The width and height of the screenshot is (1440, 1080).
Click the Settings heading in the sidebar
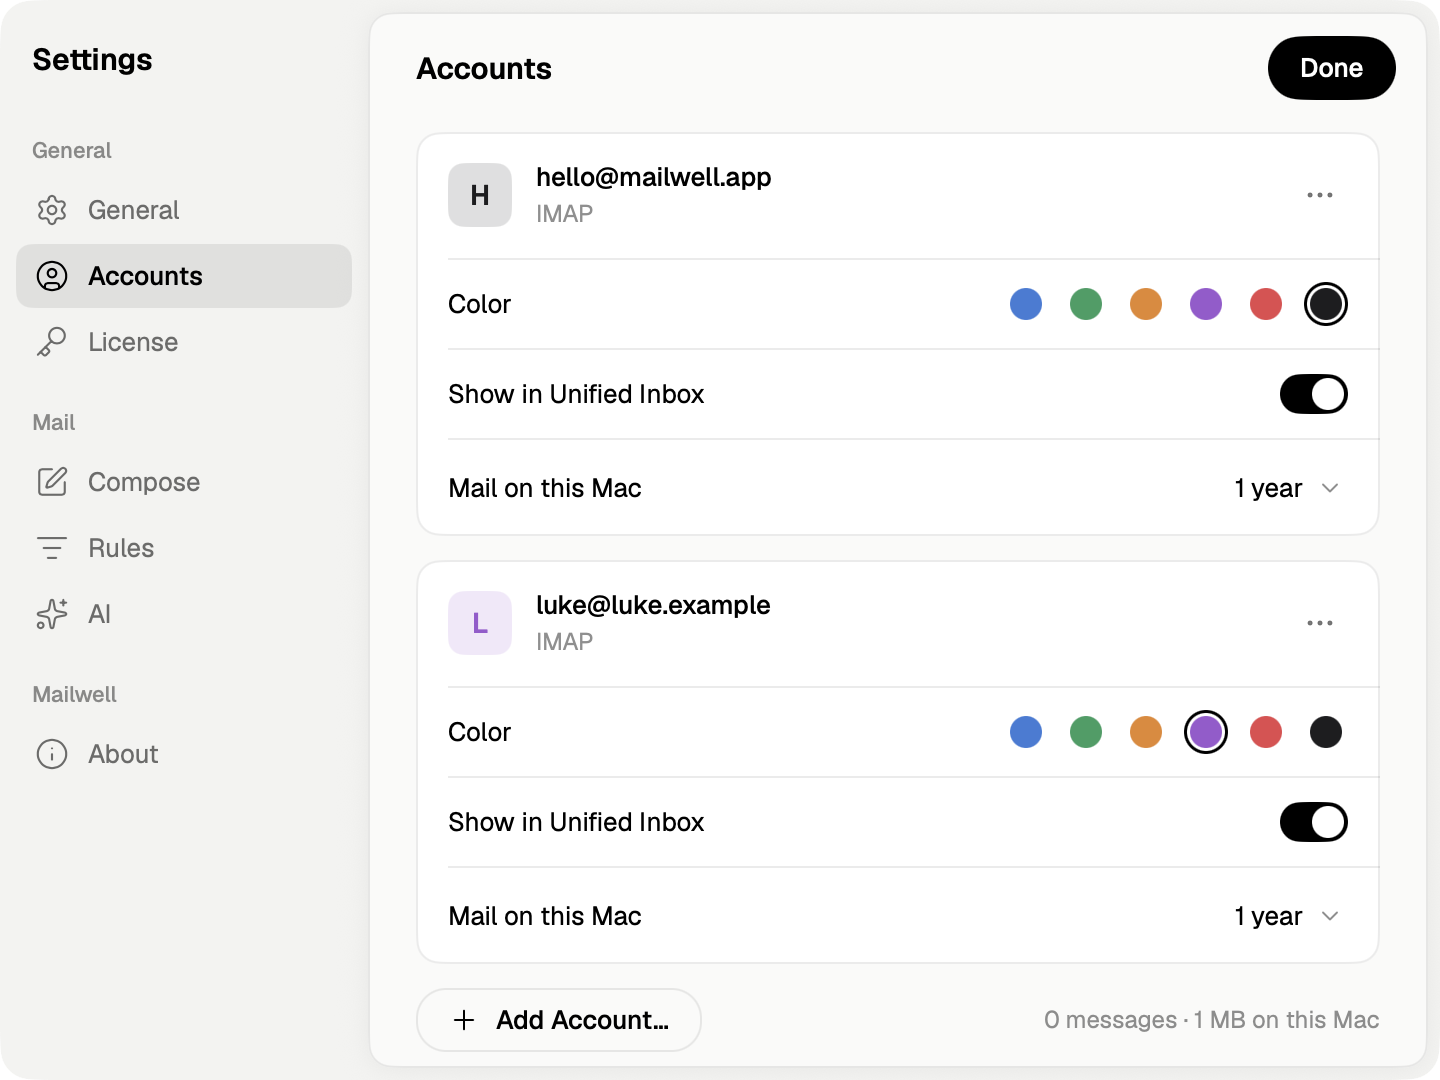point(92,60)
